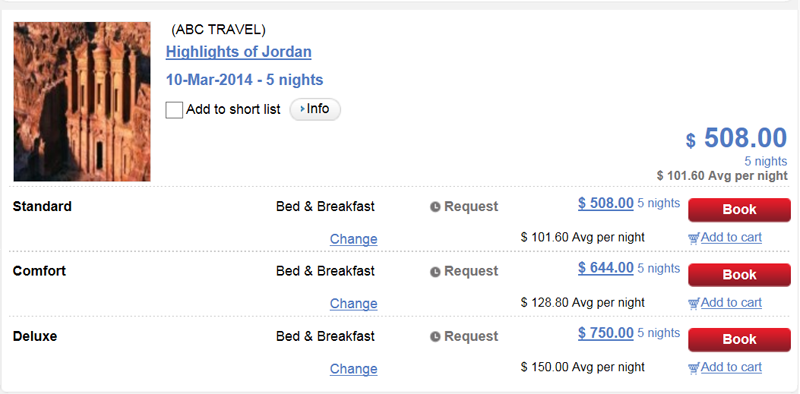The height and width of the screenshot is (394, 800).
Task: Book the Standard package
Action: pos(739,210)
